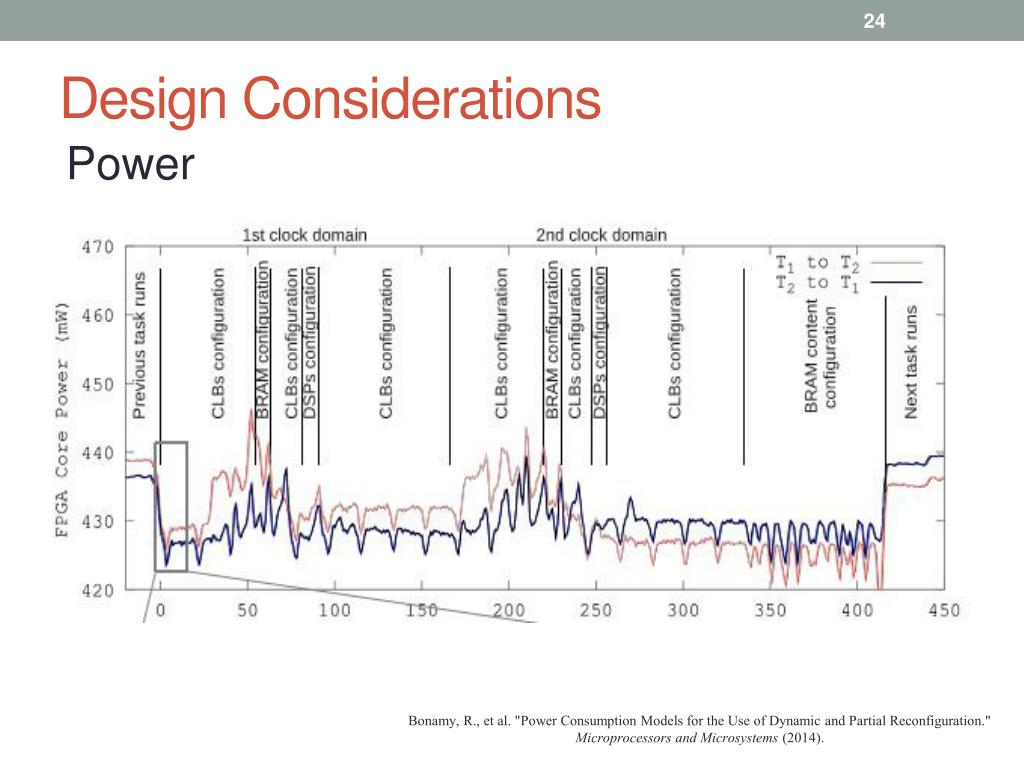Click the FPGA Core Power axis title
Screen dimensions: 1024x768
pyautogui.click(x=61, y=420)
